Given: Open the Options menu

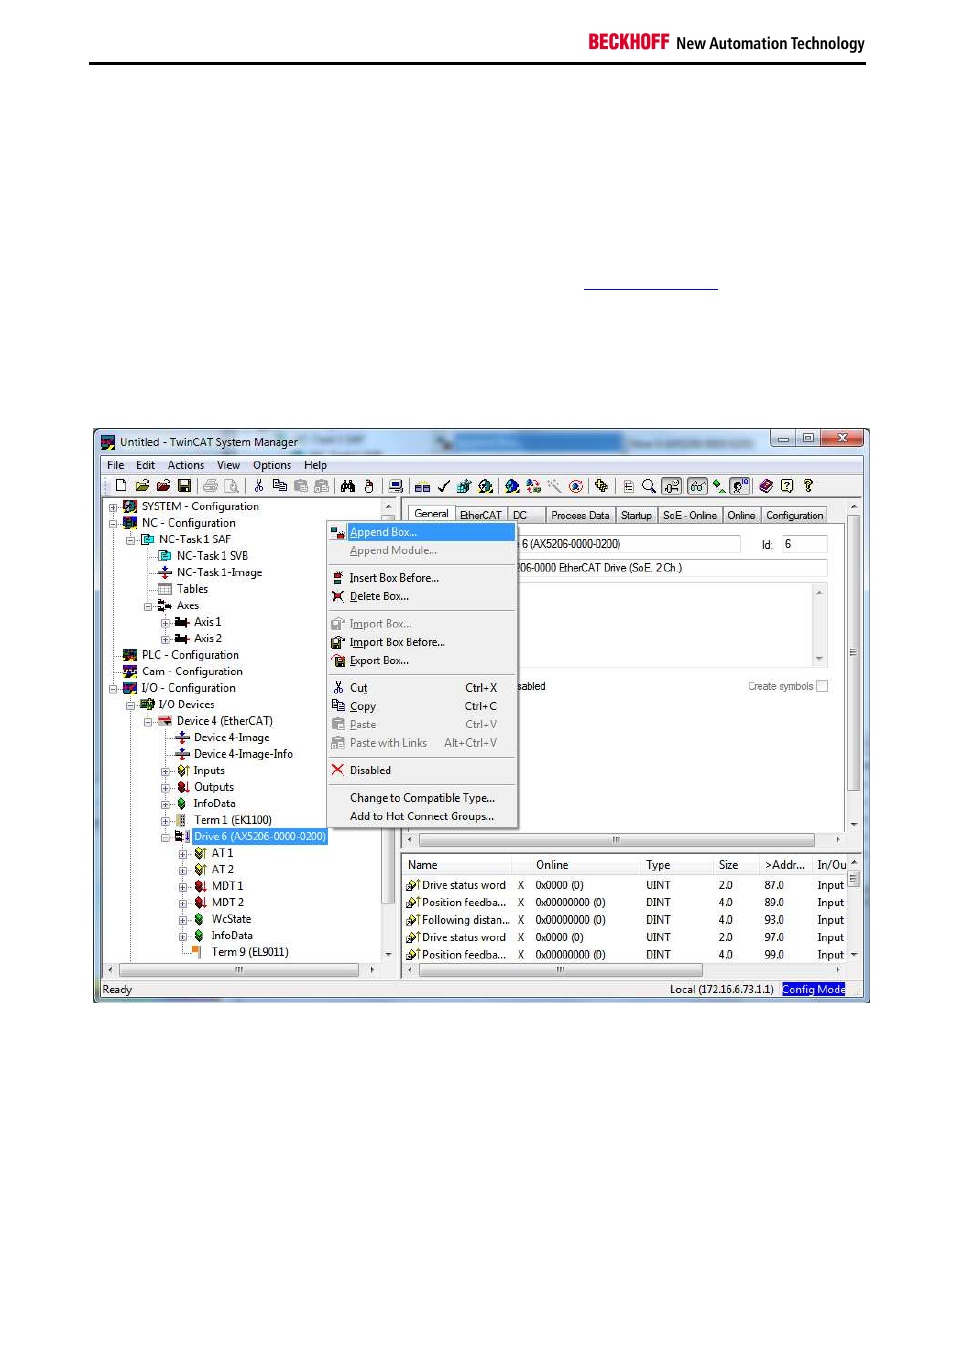Looking at the screenshot, I should tap(272, 465).
